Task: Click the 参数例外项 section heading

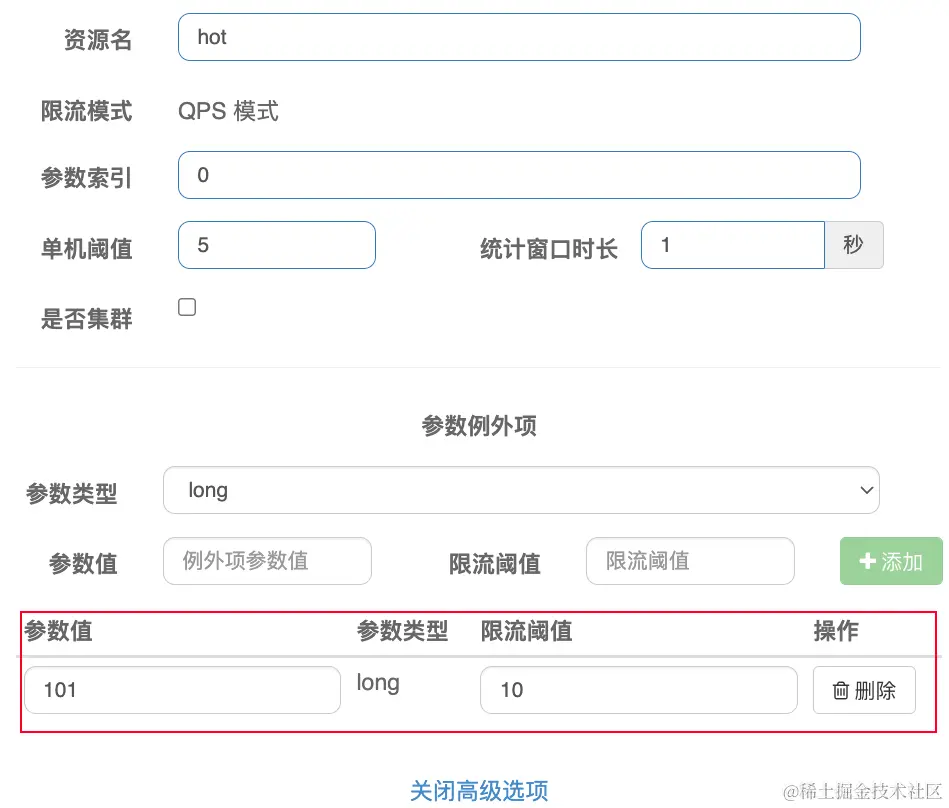Action: tap(479, 425)
